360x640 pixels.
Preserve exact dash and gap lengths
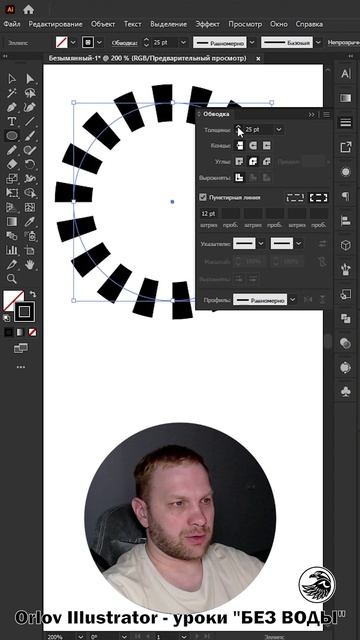295,198
